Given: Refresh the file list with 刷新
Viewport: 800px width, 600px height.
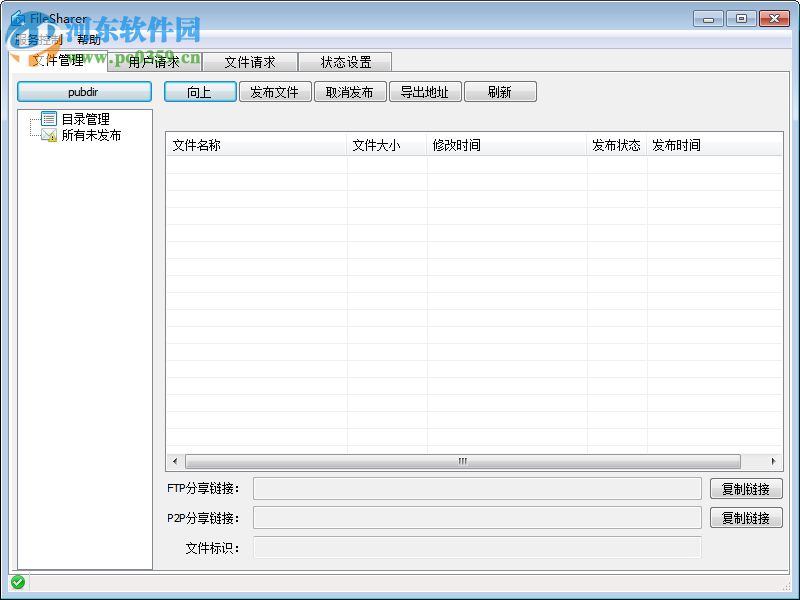Looking at the screenshot, I should point(500,91).
